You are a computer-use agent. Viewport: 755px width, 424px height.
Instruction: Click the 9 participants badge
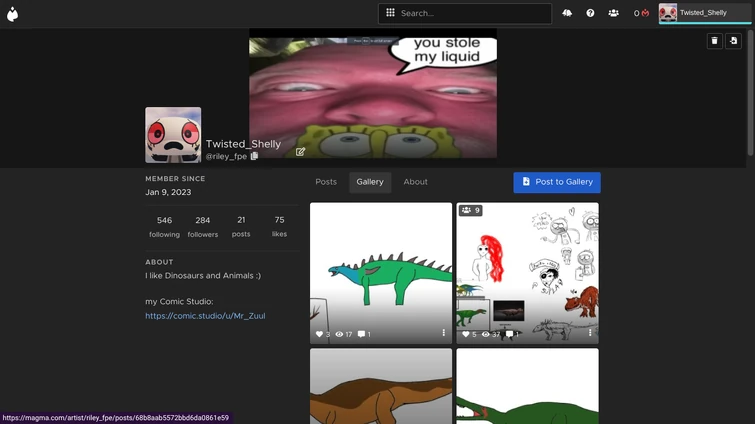[x=470, y=210]
